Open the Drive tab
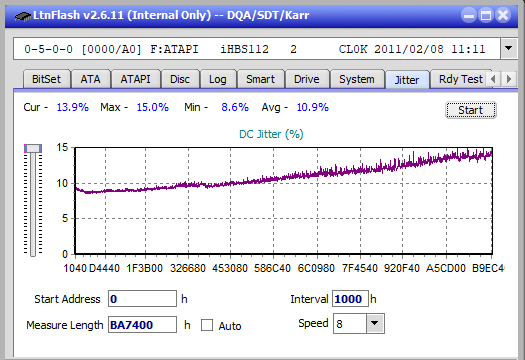Screen dimensions: 525x360 point(307,79)
